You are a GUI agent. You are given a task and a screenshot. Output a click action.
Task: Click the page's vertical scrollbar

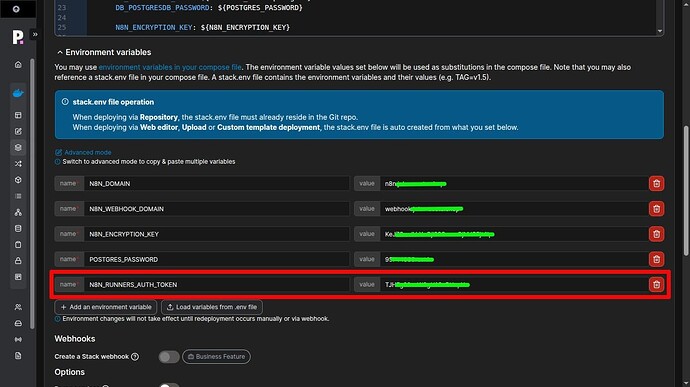point(686,191)
